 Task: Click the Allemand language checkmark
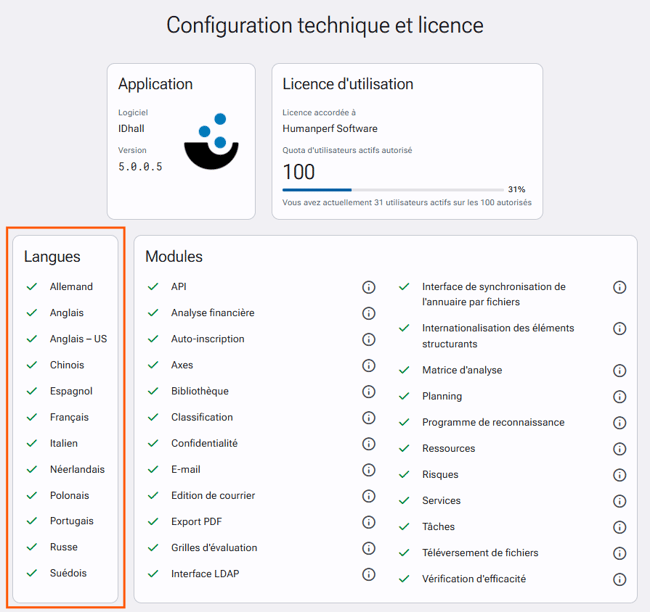(x=32, y=287)
